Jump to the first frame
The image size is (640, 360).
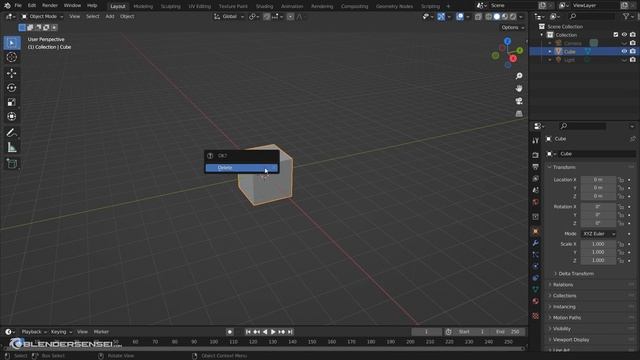[248, 332]
